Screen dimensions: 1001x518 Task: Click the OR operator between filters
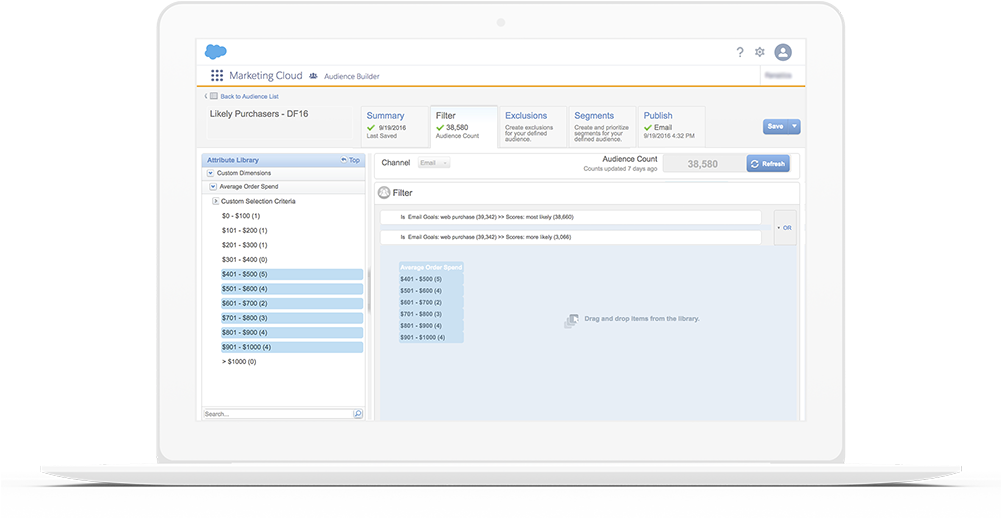785,227
